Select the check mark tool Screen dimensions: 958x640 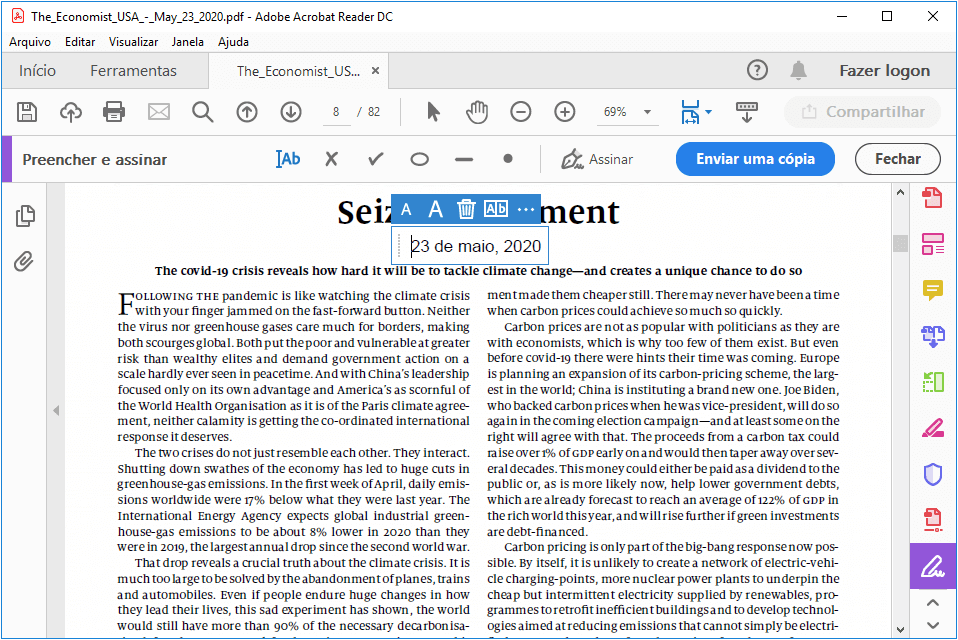tap(376, 159)
